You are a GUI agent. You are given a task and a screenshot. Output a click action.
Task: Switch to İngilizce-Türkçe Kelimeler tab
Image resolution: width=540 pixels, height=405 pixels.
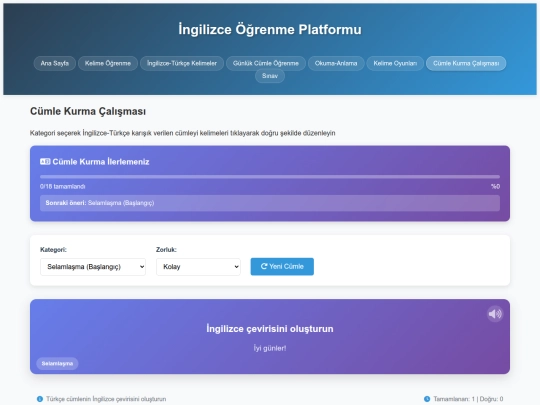tap(182, 63)
